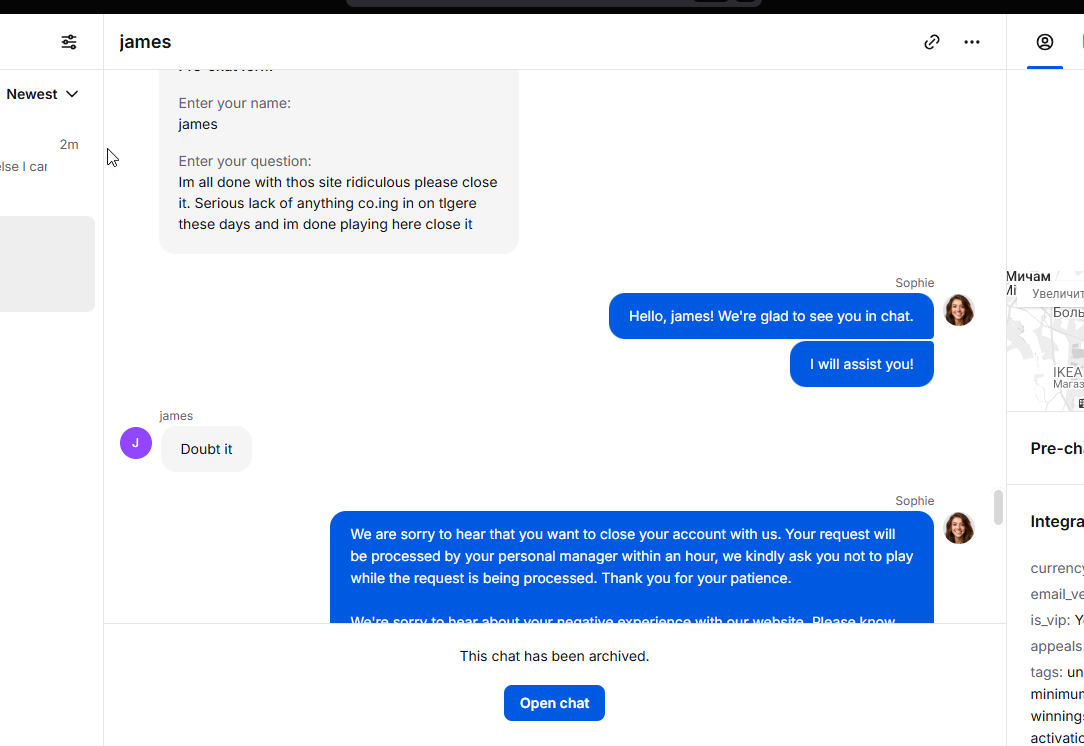Expand the Integration section in details panel
1084x746 pixels.
(x=1056, y=521)
